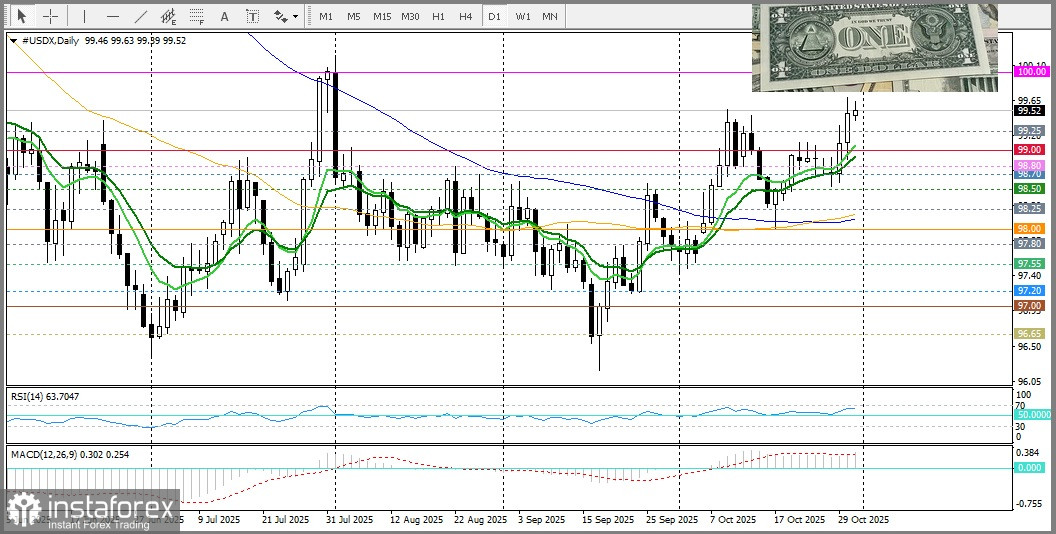Select the trendline drawing tool
This screenshot has width=1056, height=534.
pyautogui.click(x=141, y=16)
